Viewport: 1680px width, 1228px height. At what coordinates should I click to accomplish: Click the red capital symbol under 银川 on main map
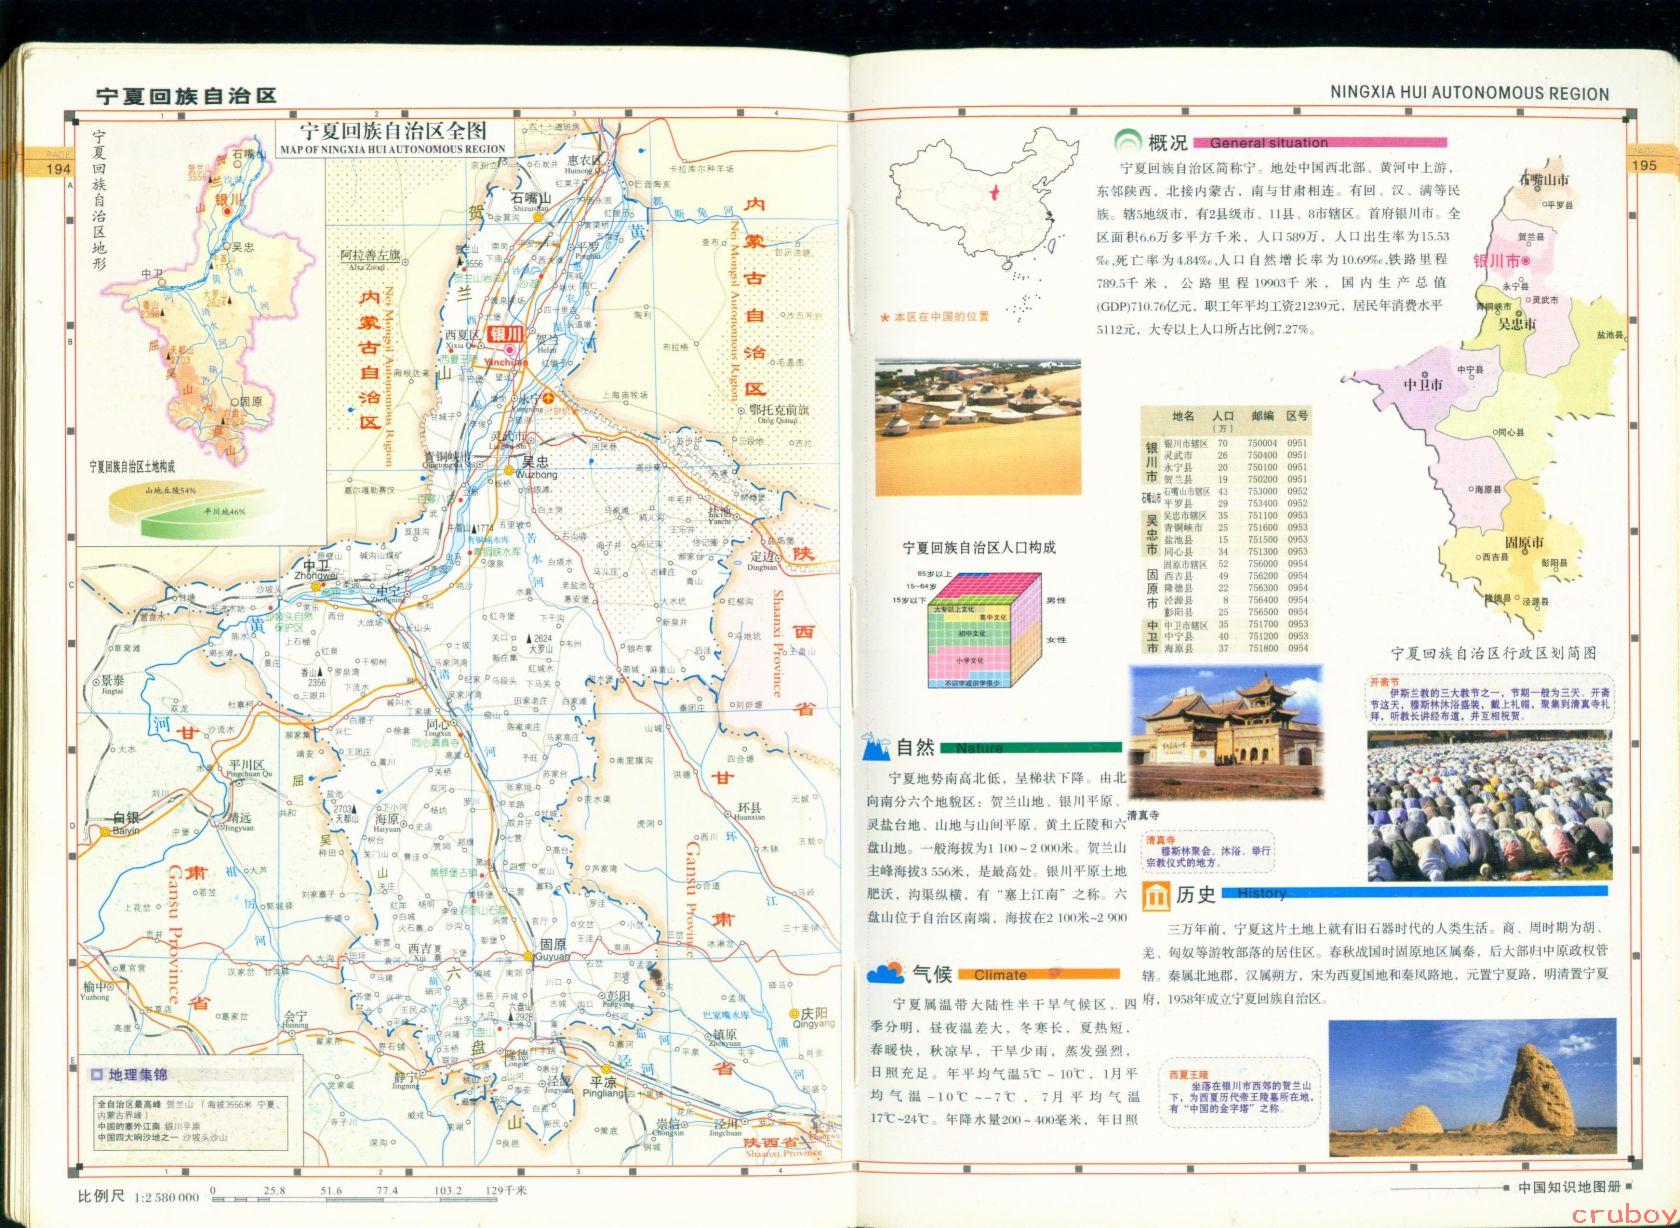pyautogui.click(x=511, y=350)
